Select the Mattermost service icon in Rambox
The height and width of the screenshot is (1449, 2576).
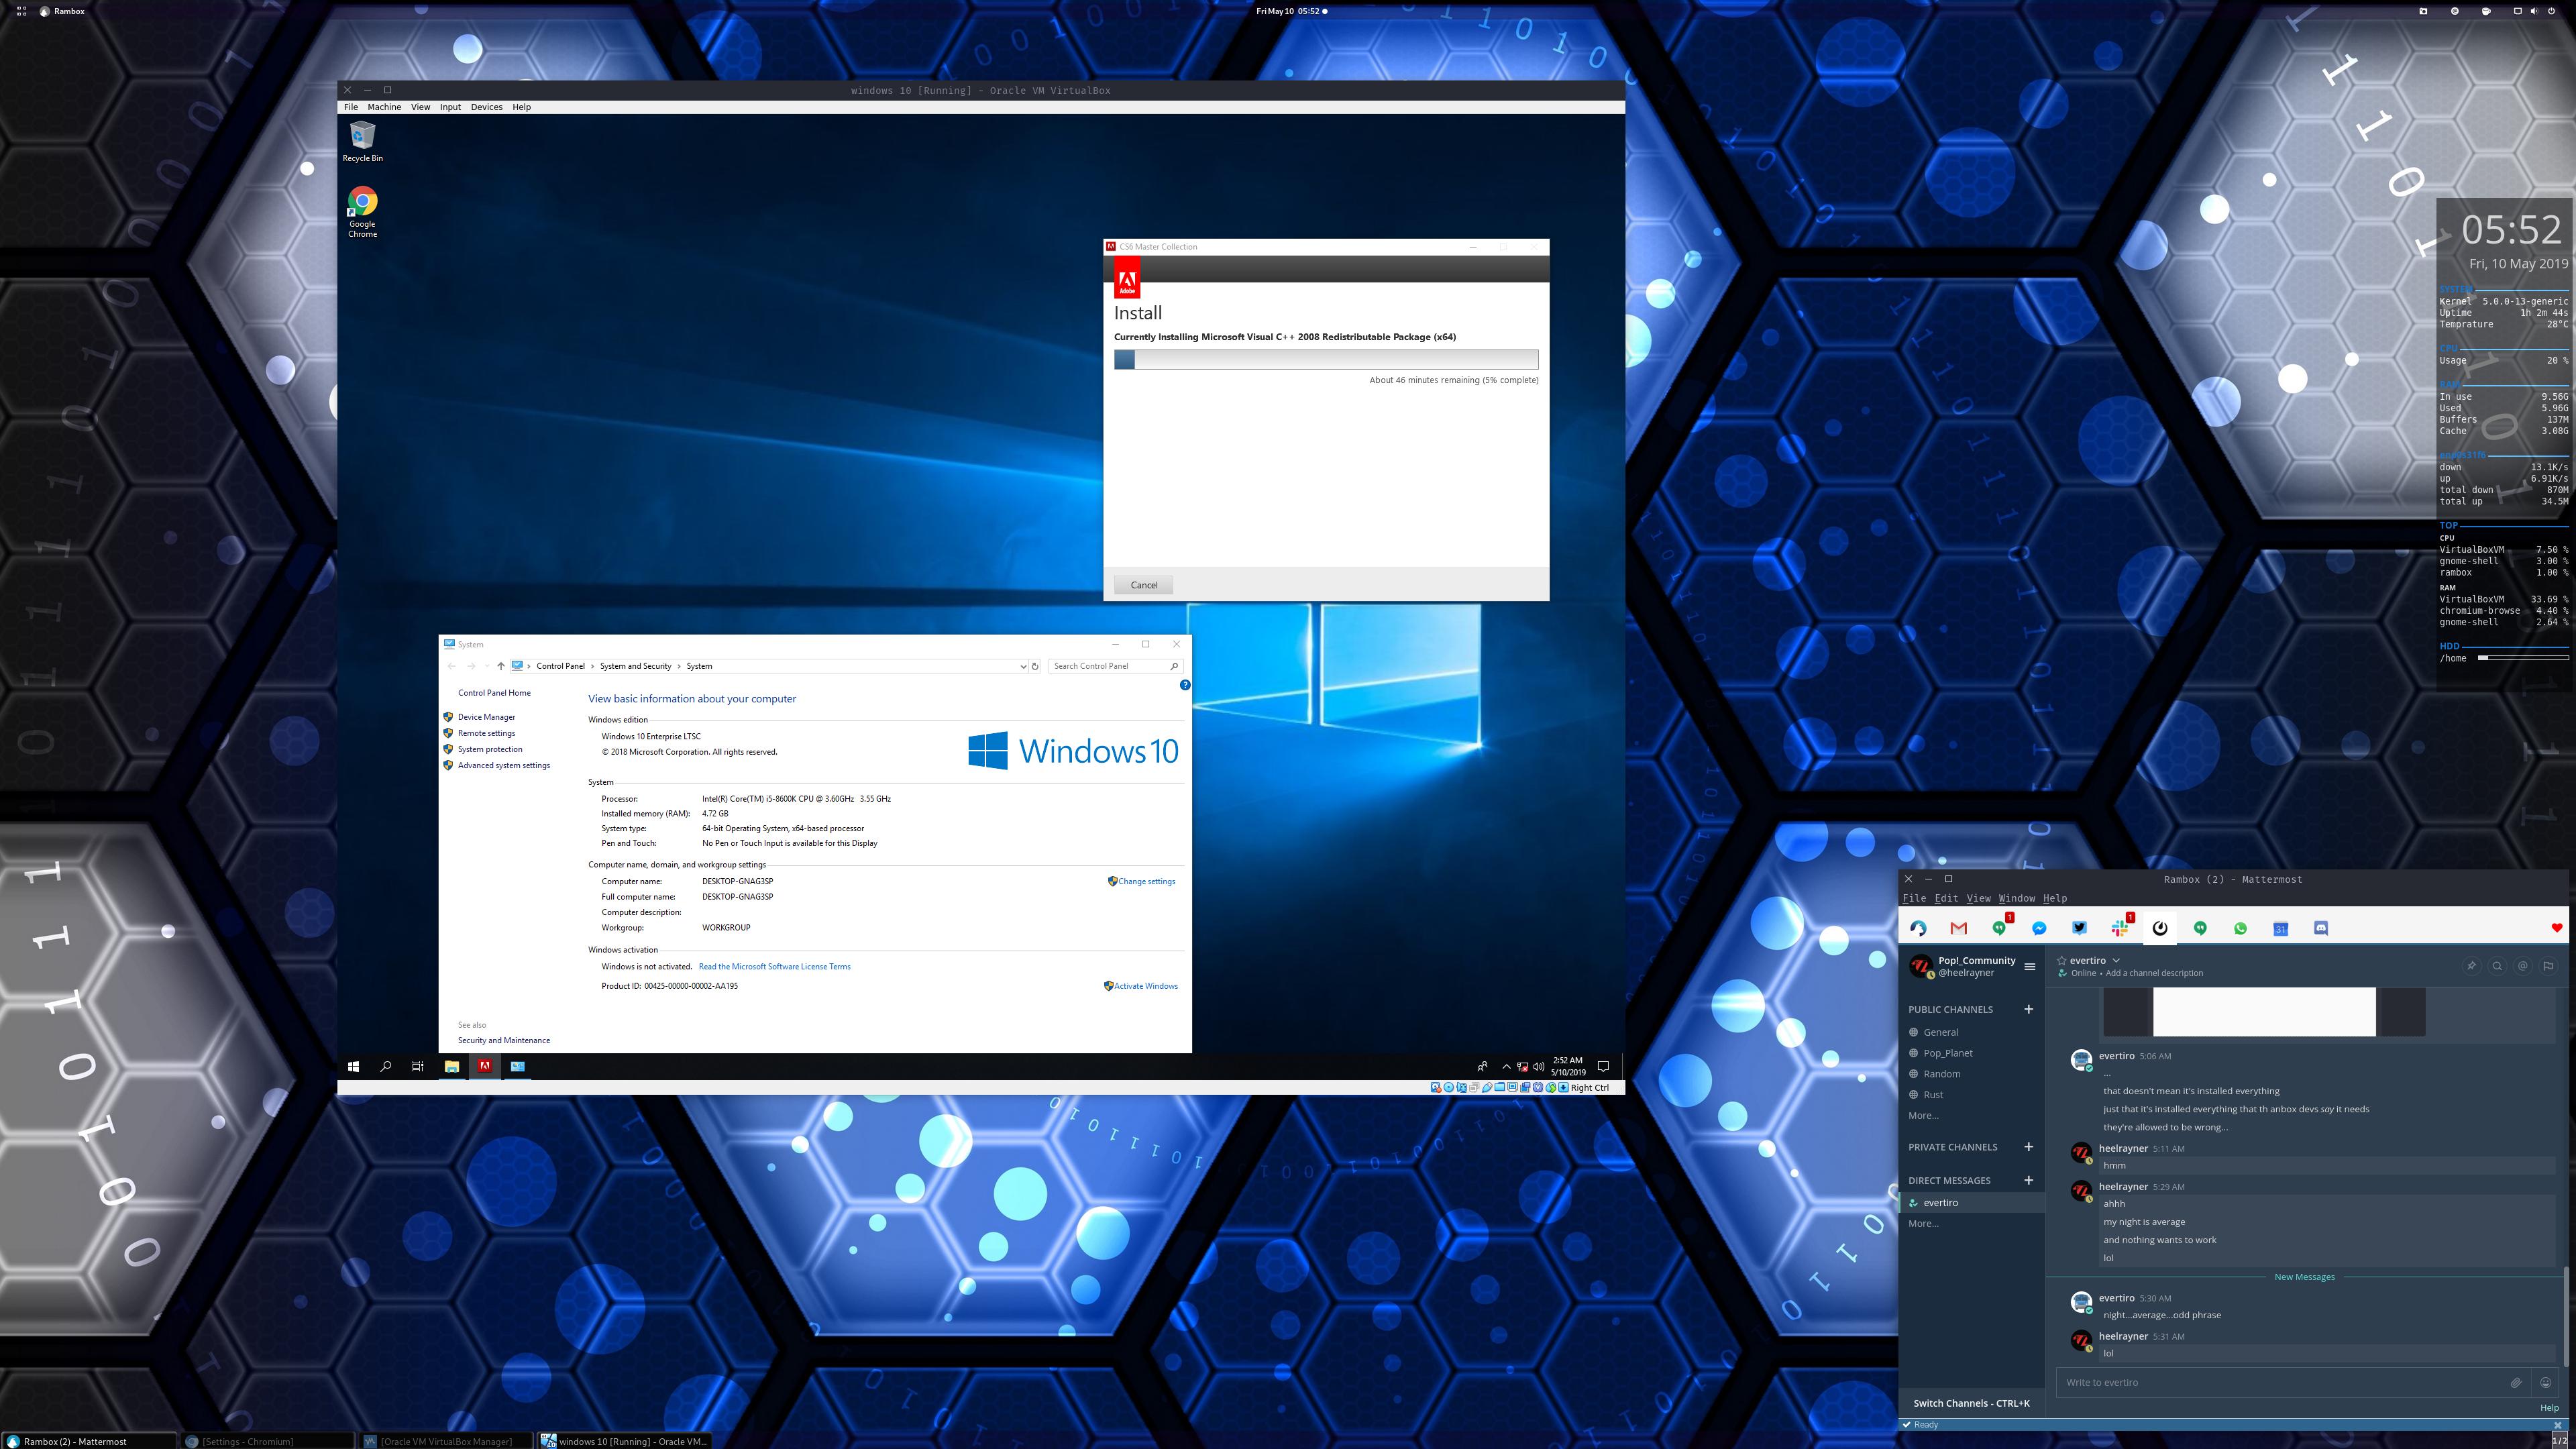tap(2160, 928)
